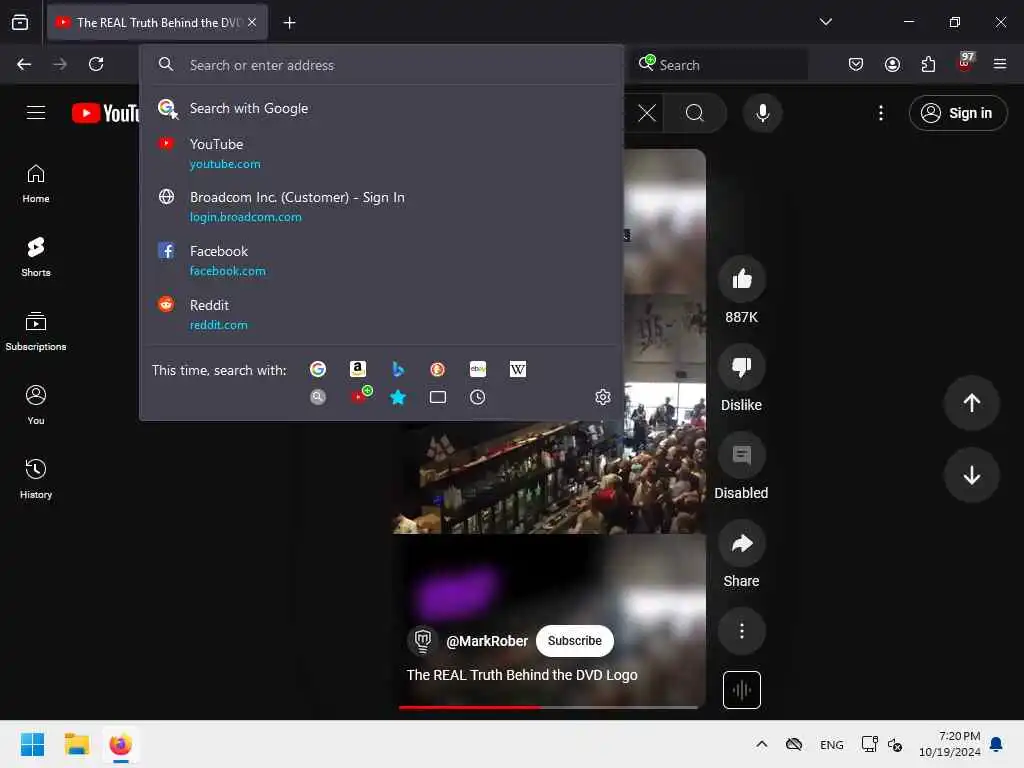Open @MarkRober channel link
Screen dimensions: 1024x768
[x=487, y=641]
